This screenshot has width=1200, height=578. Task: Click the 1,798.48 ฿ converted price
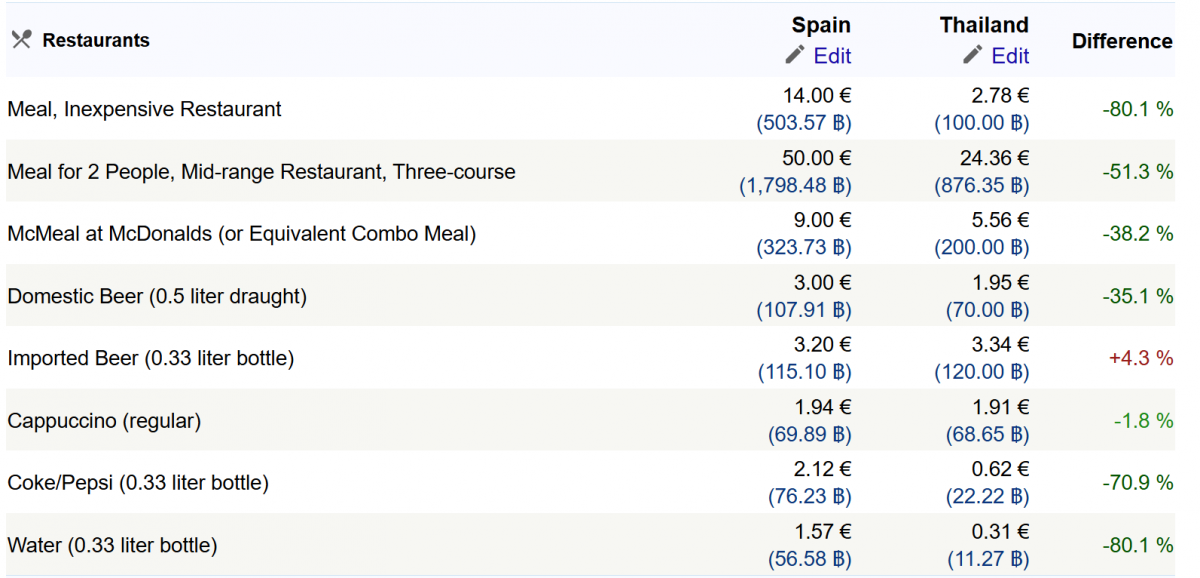pyautogui.click(x=795, y=186)
